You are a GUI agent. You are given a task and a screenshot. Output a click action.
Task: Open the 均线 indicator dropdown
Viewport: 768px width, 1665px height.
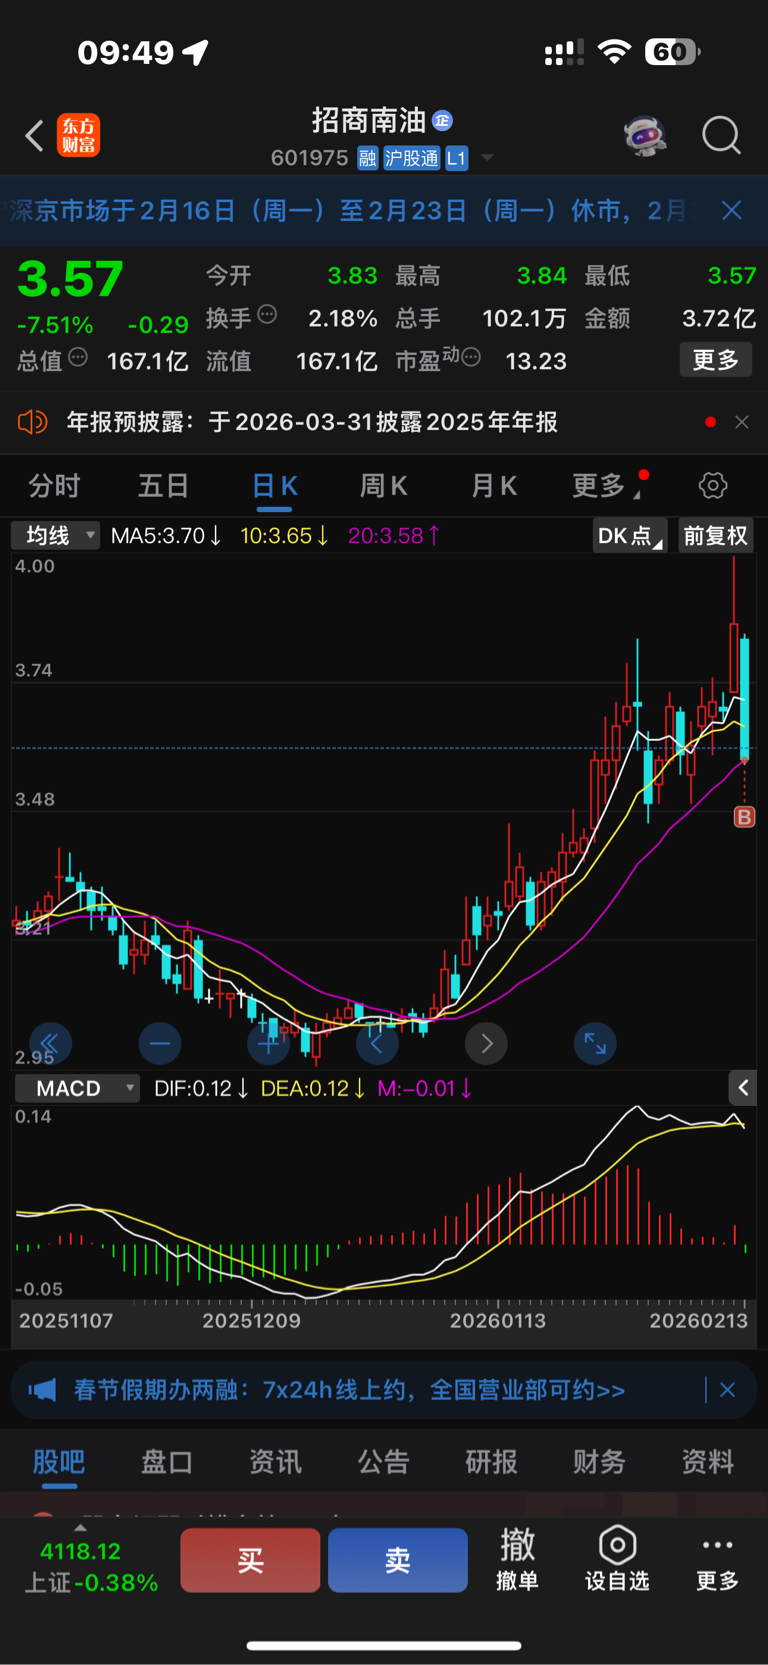tap(56, 535)
